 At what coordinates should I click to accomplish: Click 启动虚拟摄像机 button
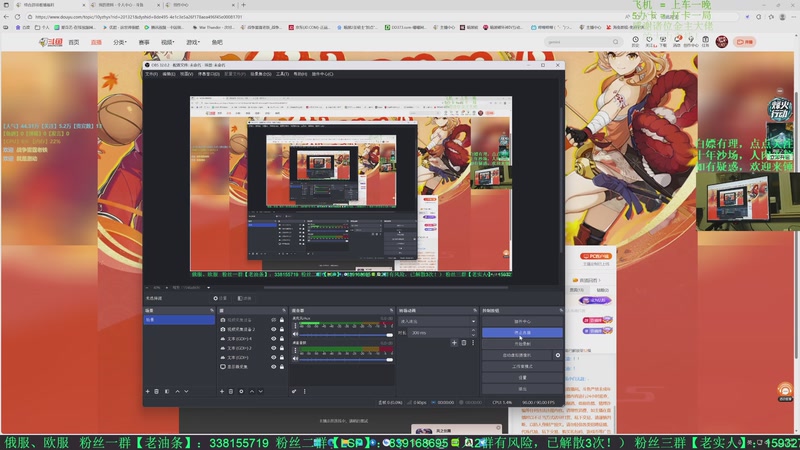click(x=517, y=355)
